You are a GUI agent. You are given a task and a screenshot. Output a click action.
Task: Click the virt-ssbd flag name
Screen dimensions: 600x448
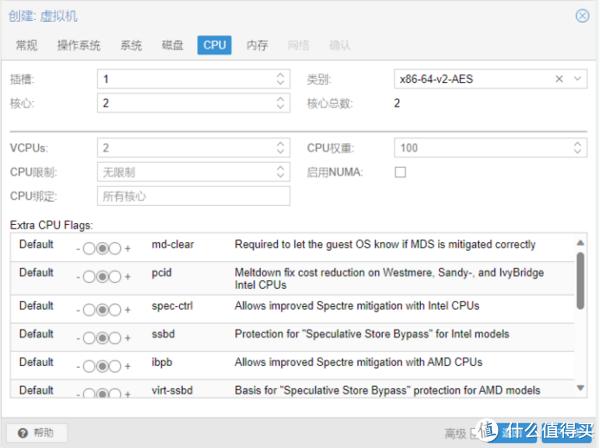click(172, 391)
